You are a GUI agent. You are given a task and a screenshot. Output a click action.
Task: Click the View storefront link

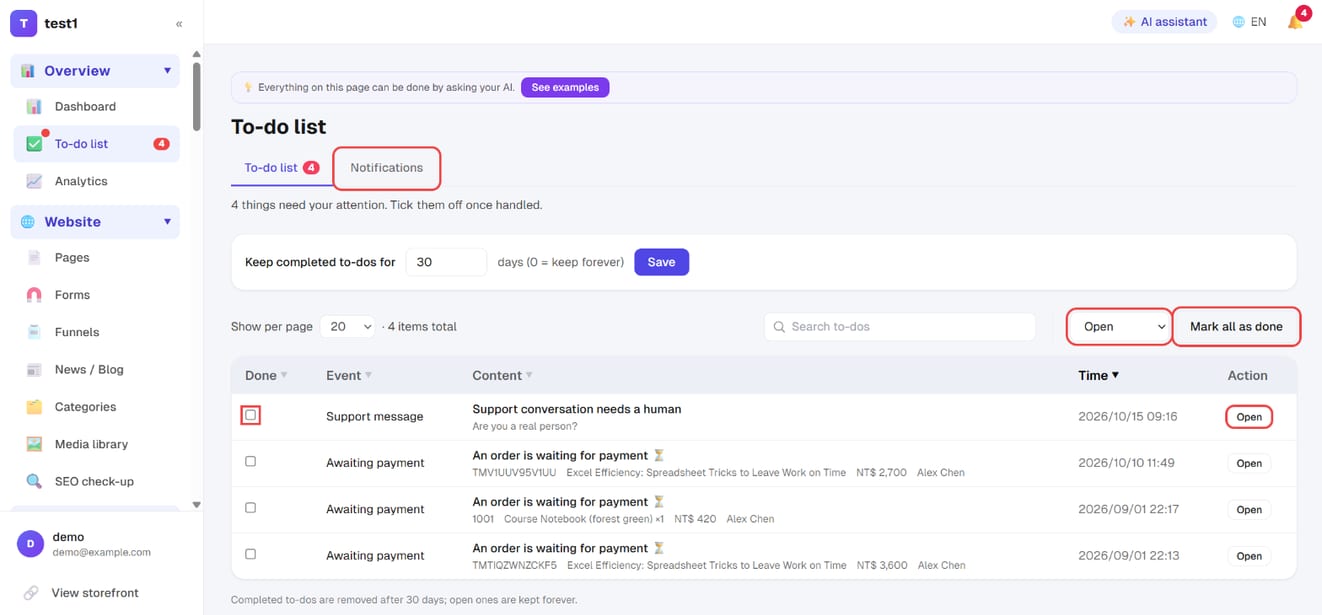click(96, 593)
